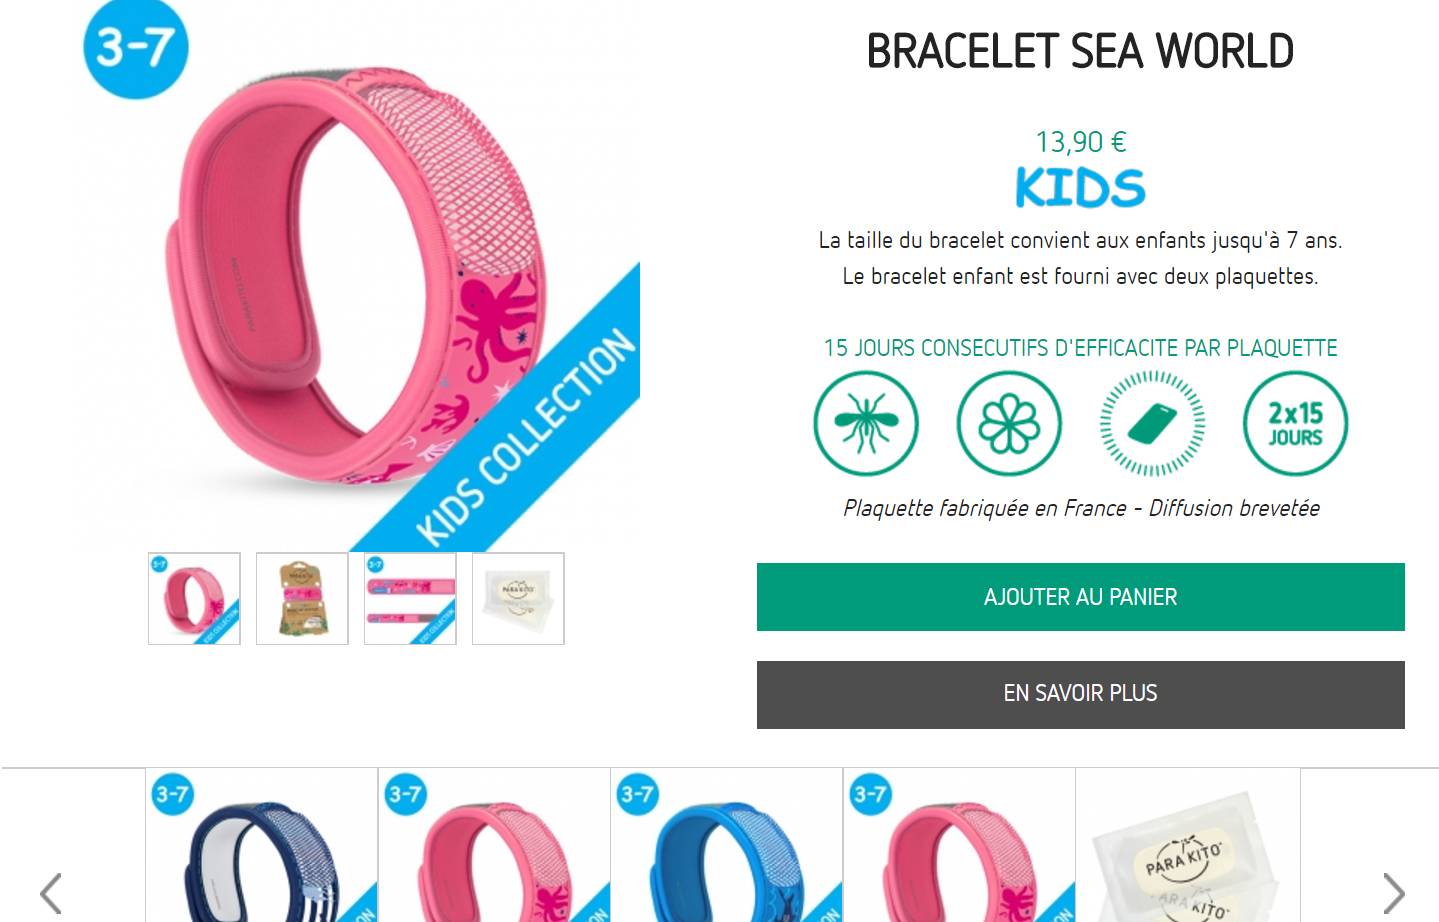Select the refill pellet sachet thumbnail
Viewport: 1439px width, 922px height.
point(518,598)
